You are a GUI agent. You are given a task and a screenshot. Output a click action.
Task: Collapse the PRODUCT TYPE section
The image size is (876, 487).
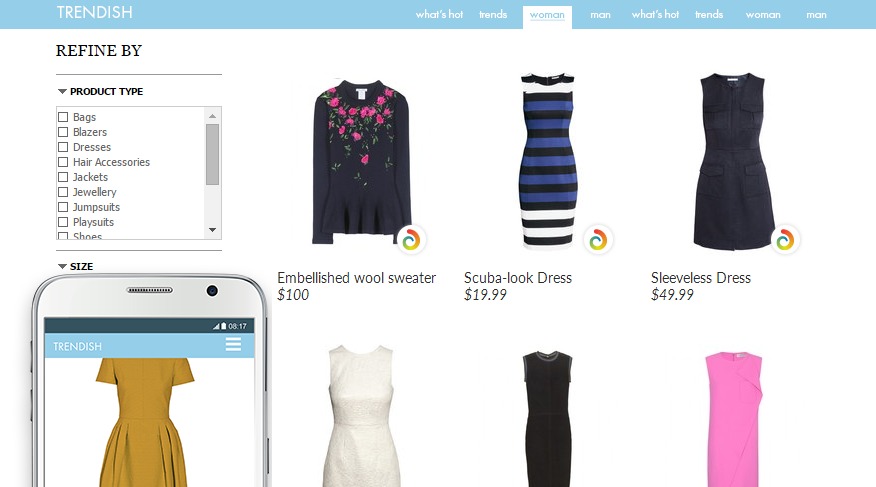pos(101,92)
